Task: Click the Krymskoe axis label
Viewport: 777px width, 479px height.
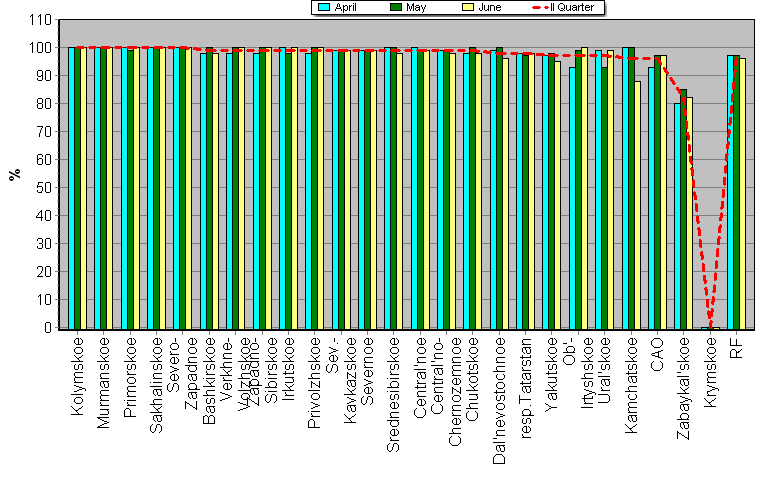Action: click(x=710, y=373)
